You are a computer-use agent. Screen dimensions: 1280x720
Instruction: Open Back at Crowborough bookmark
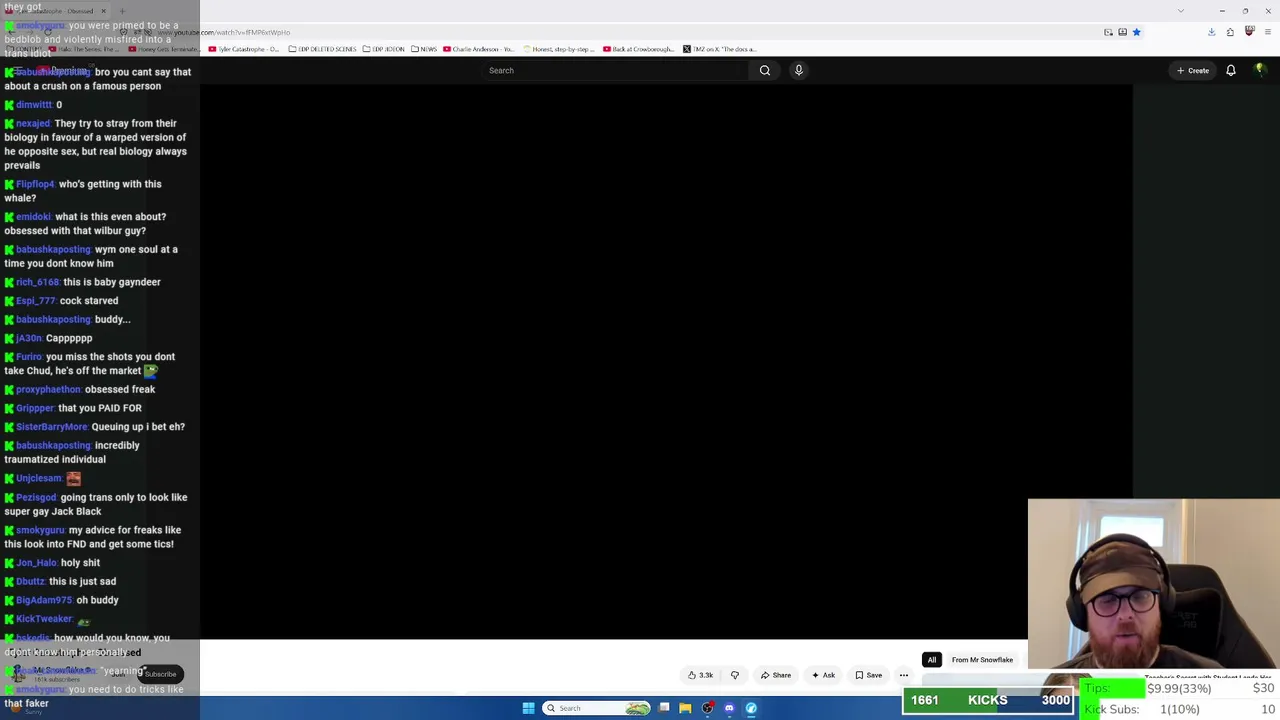639,49
